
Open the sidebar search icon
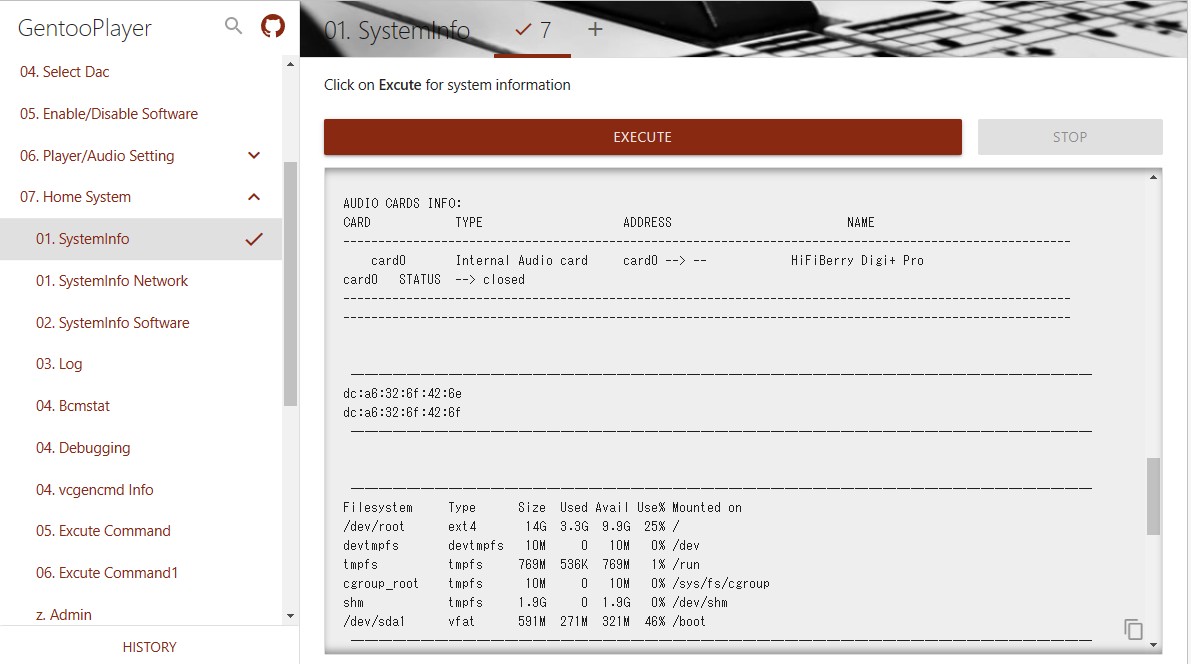(233, 26)
